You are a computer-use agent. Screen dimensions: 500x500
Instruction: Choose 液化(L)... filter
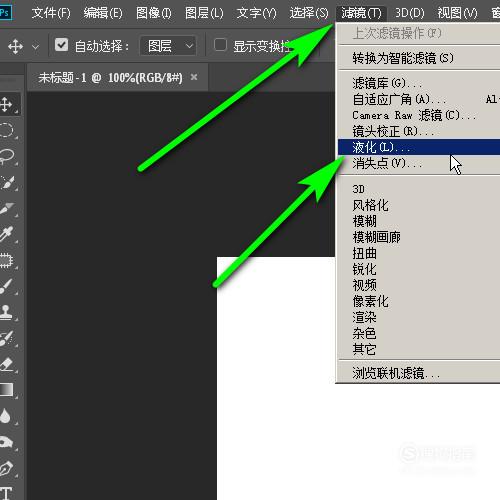tap(418, 147)
